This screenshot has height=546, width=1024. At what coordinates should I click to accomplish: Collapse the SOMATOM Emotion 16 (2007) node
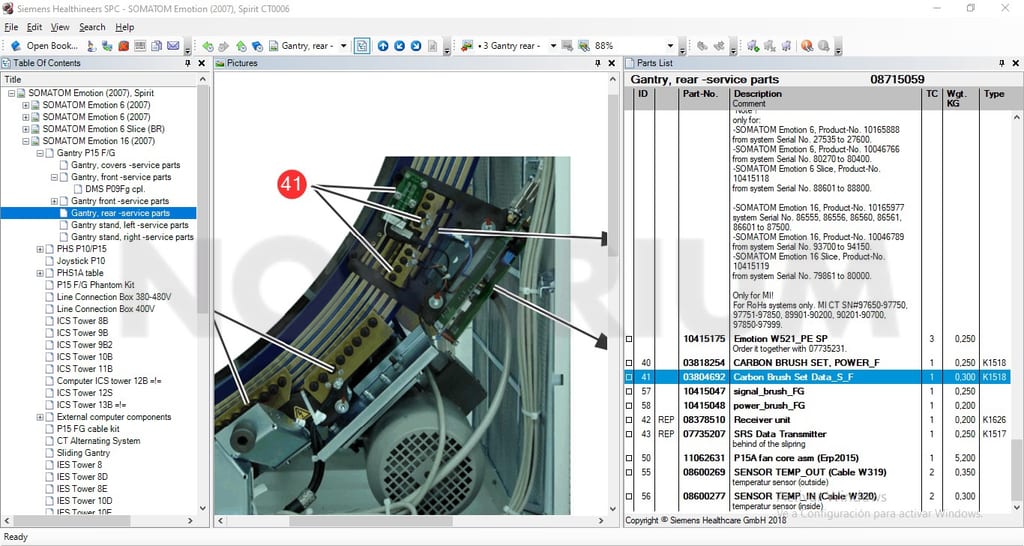(x=25, y=141)
